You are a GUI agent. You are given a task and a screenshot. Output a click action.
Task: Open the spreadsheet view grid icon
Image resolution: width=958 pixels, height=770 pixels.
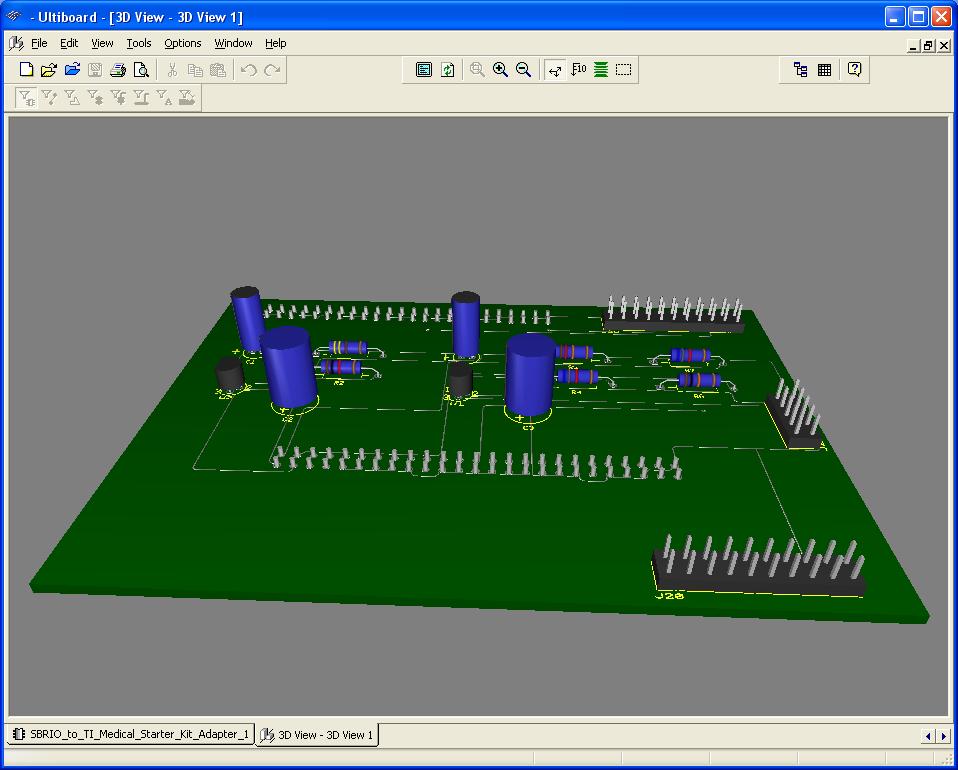tap(825, 70)
